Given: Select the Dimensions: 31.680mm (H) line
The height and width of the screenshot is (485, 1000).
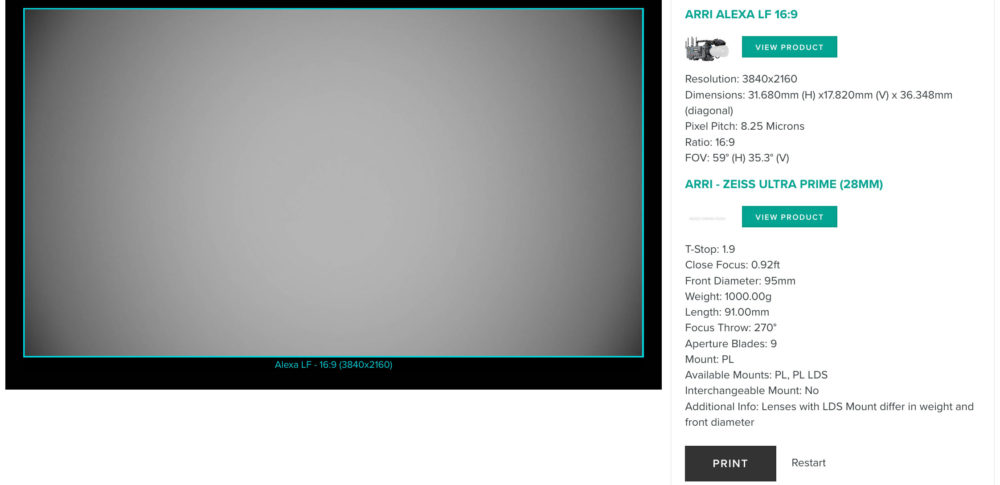Looking at the screenshot, I should [819, 103].
